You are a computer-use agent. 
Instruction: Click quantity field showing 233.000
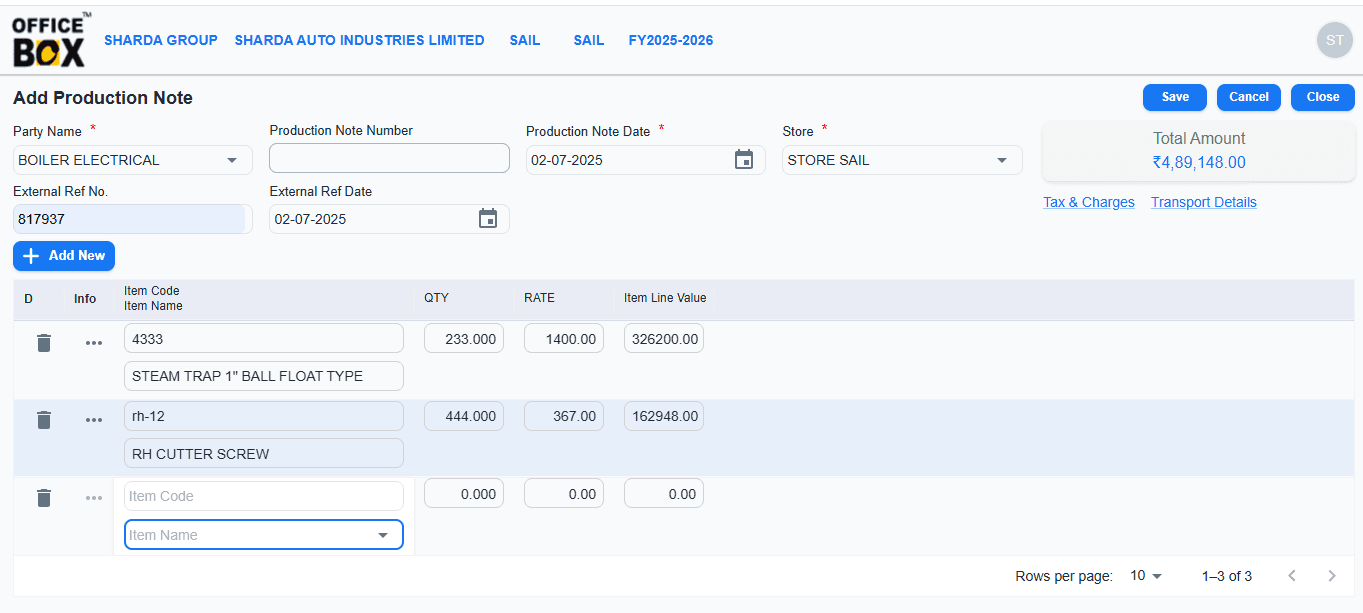(x=464, y=338)
